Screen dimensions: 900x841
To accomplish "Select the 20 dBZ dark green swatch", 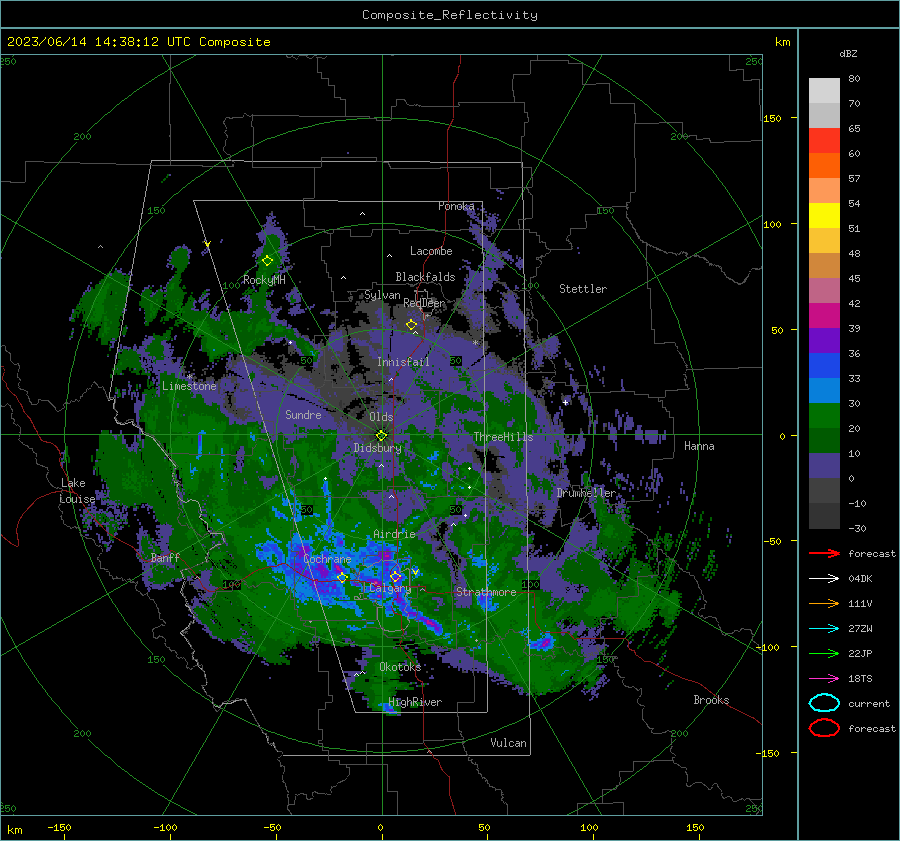I will pyautogui.click(x=824, y=440).
